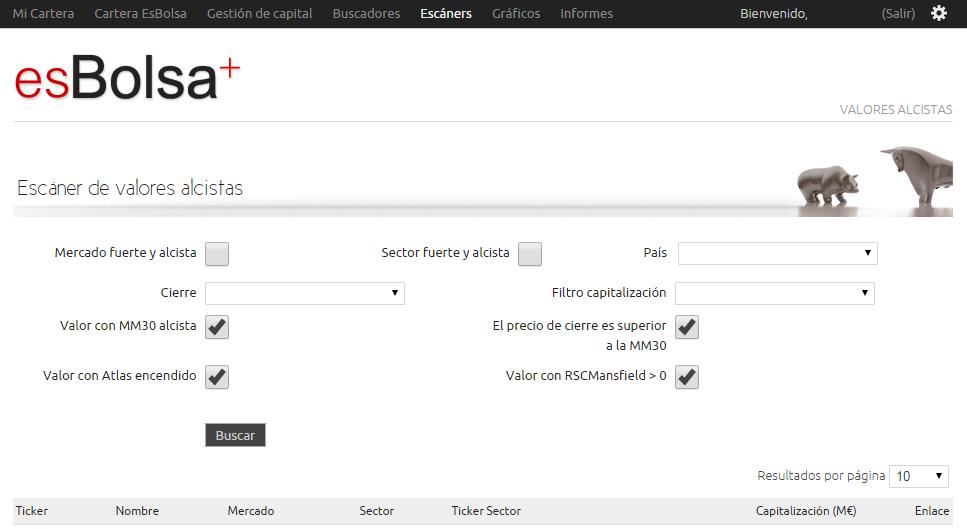
Task: Open the Buscadores menu
Action: [x=366, y=14]
